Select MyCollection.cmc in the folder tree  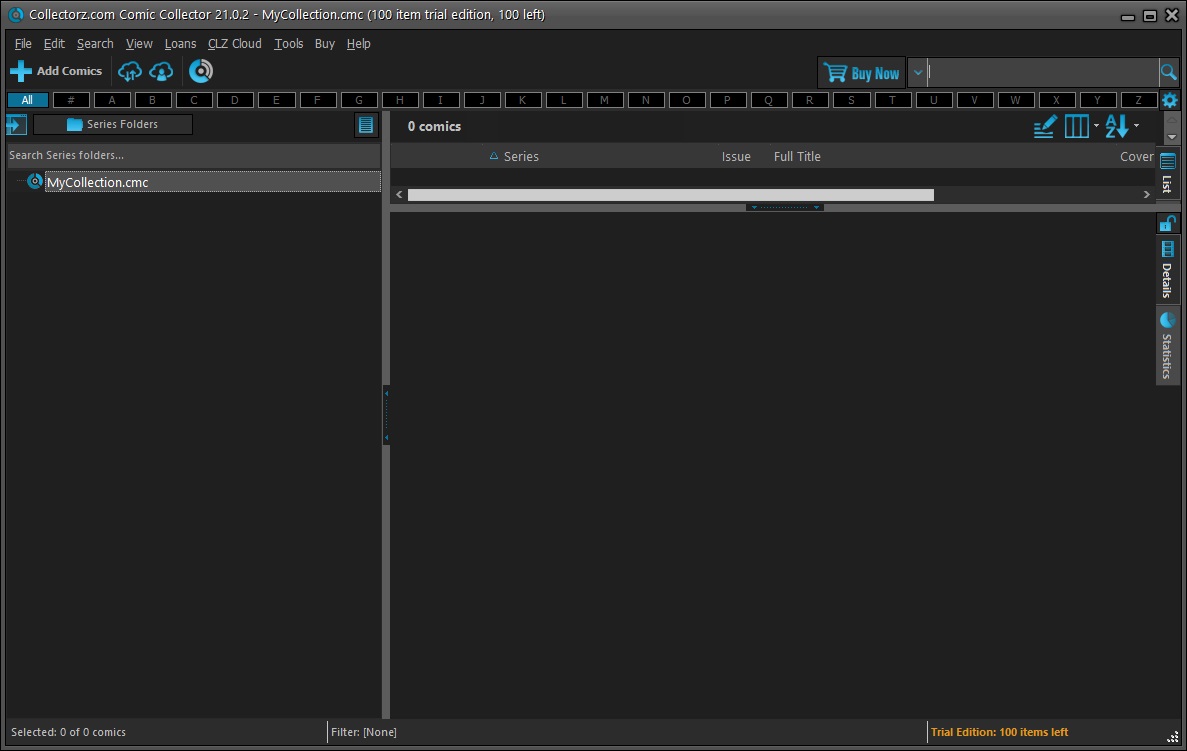tap(97, 182)
